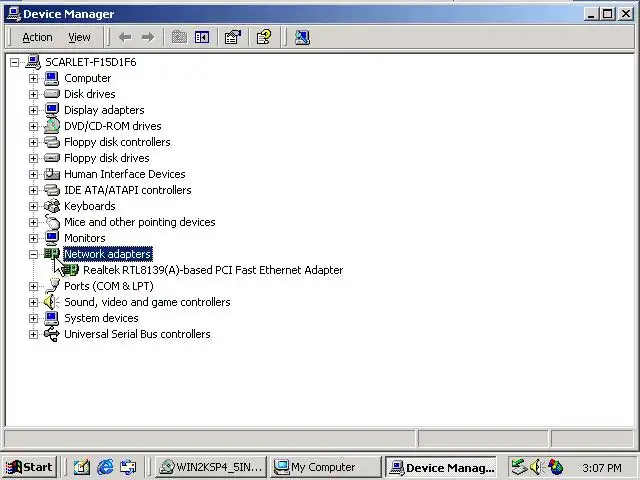This screenshot has height=480, width=640.
Task: Select the Floppy disk controllers label
Action: point(117,142)
